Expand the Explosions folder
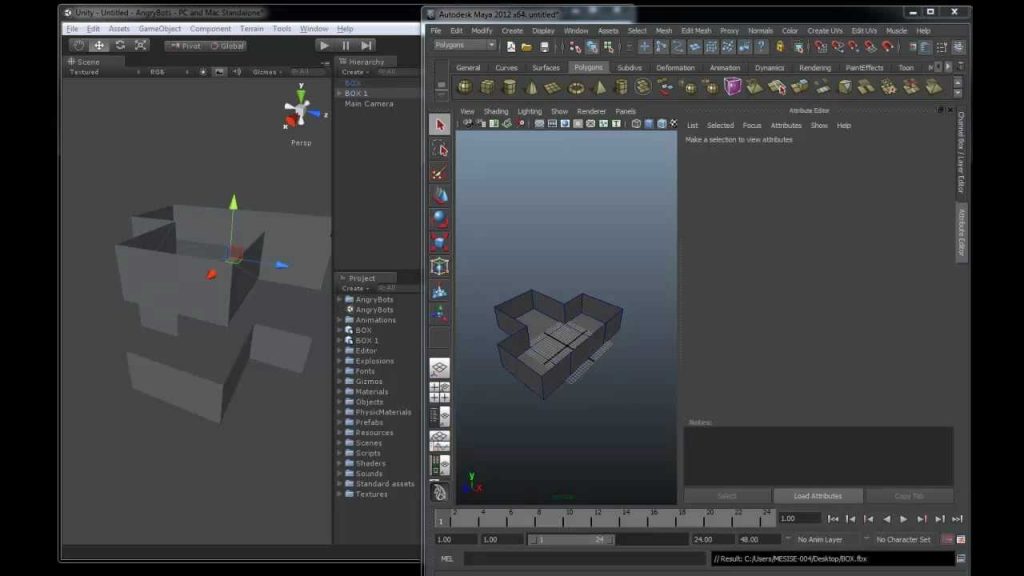The width and height of the screenshot is (1024, 576). pyautogui.click(x=340, y=360)
